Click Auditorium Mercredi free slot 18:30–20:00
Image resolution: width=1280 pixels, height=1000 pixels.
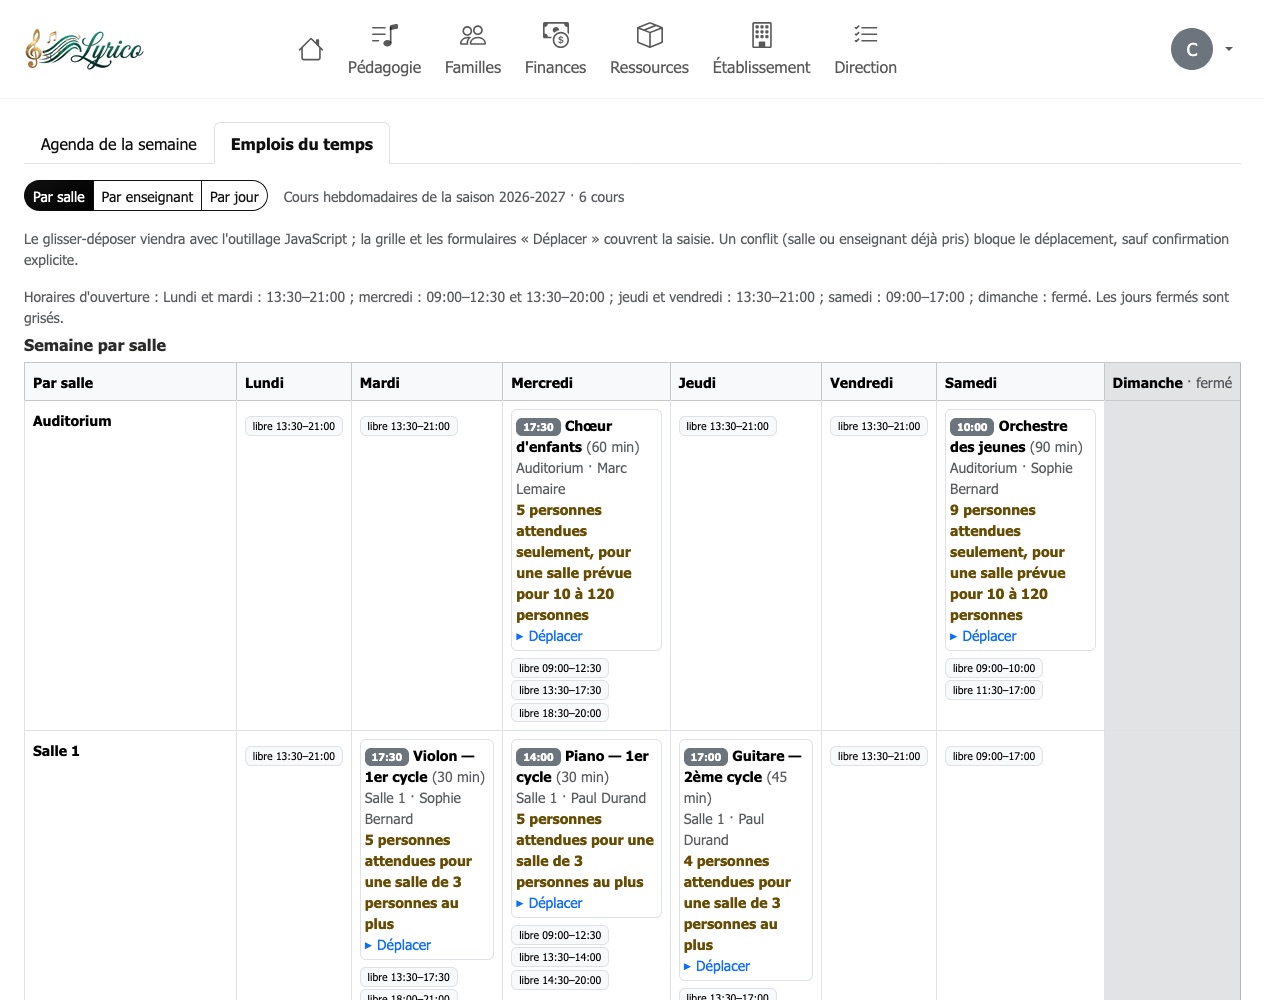tap(560, 713)
